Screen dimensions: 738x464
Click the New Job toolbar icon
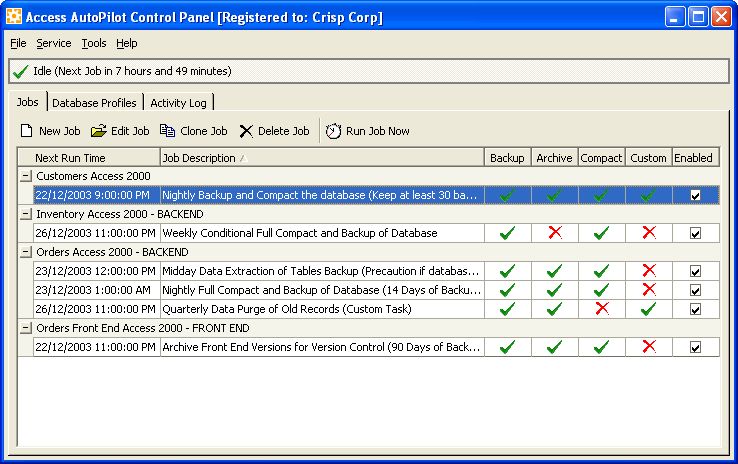[x=27, y=131]
